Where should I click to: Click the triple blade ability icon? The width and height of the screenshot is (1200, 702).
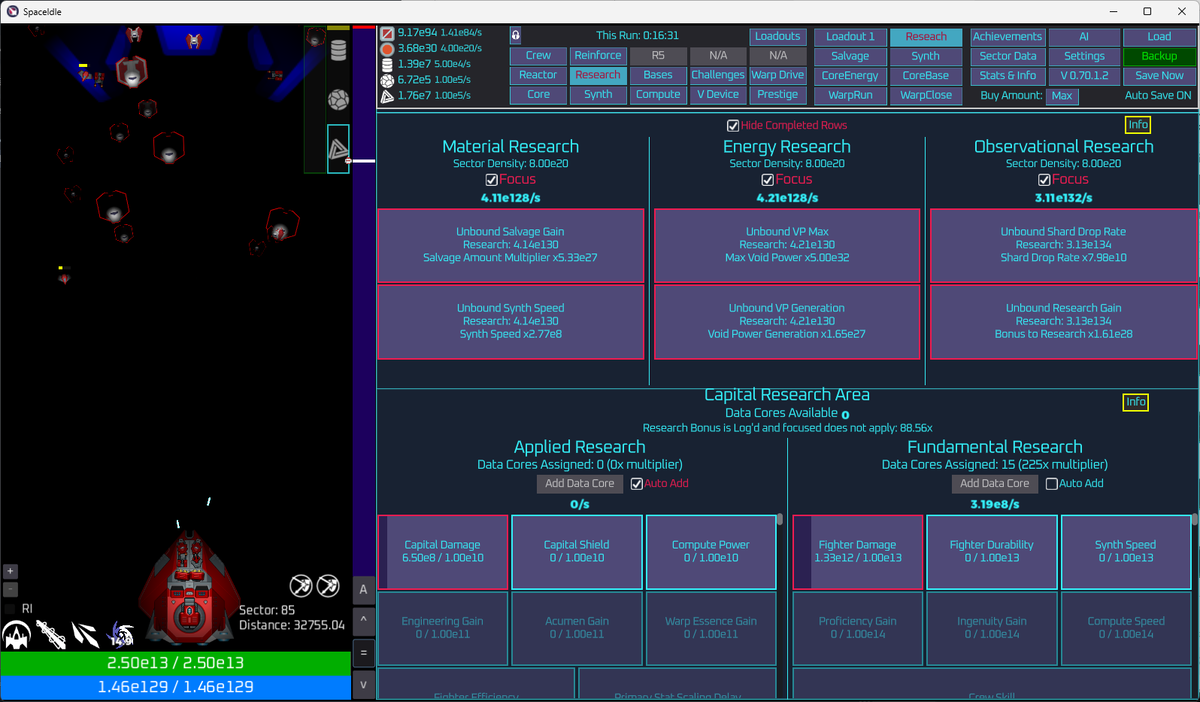[86, 634]
